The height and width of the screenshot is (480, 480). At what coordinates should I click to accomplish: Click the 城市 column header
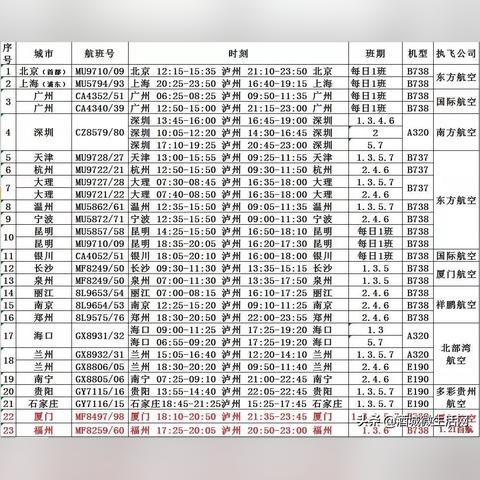(x=44, y=53)
